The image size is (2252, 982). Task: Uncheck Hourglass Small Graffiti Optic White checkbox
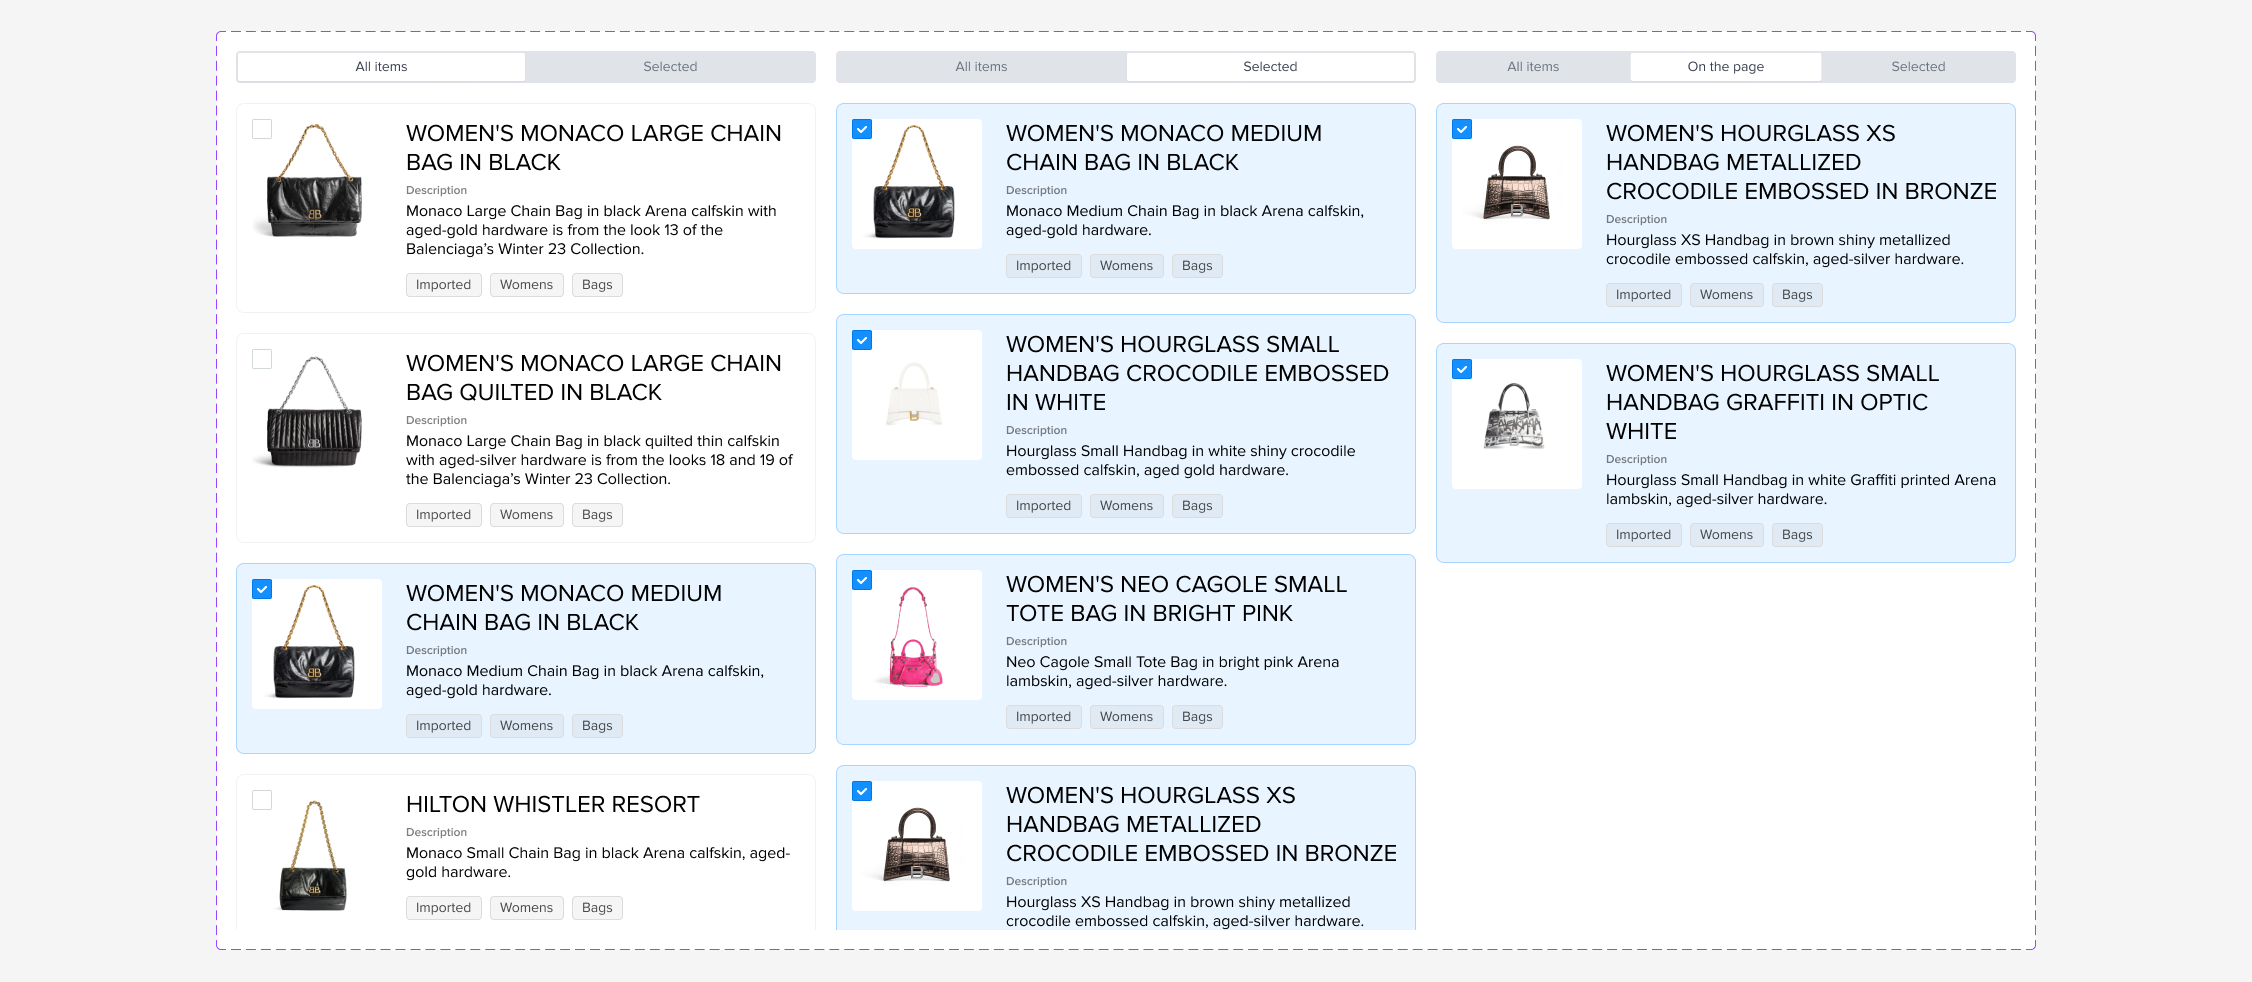(1462, 369)
